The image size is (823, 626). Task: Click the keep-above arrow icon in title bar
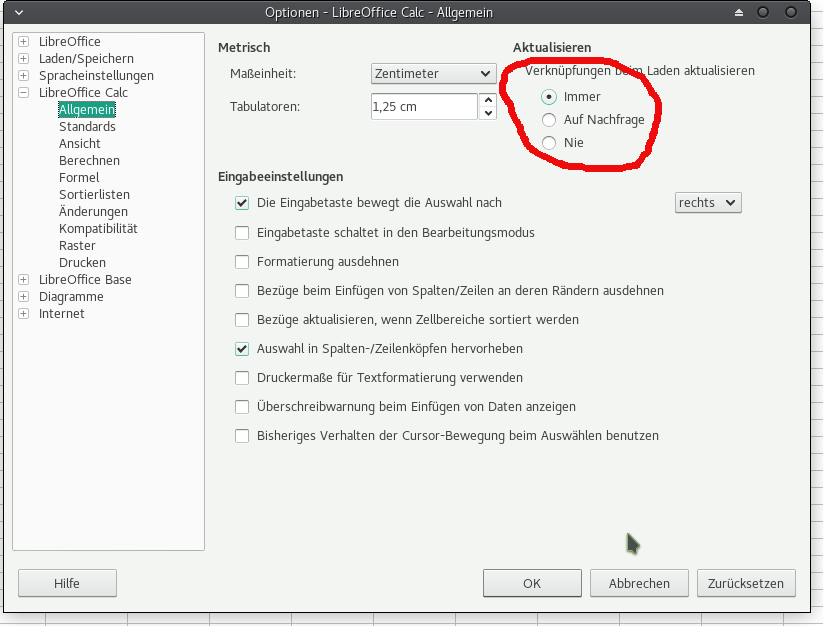point(739,13)
